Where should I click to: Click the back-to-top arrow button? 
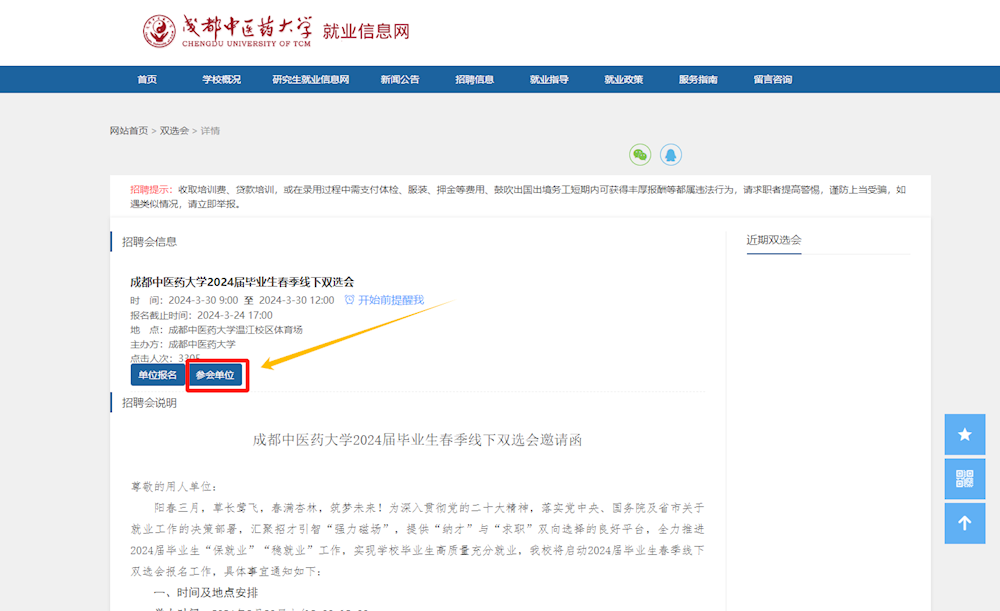click(x=964, y=523)
